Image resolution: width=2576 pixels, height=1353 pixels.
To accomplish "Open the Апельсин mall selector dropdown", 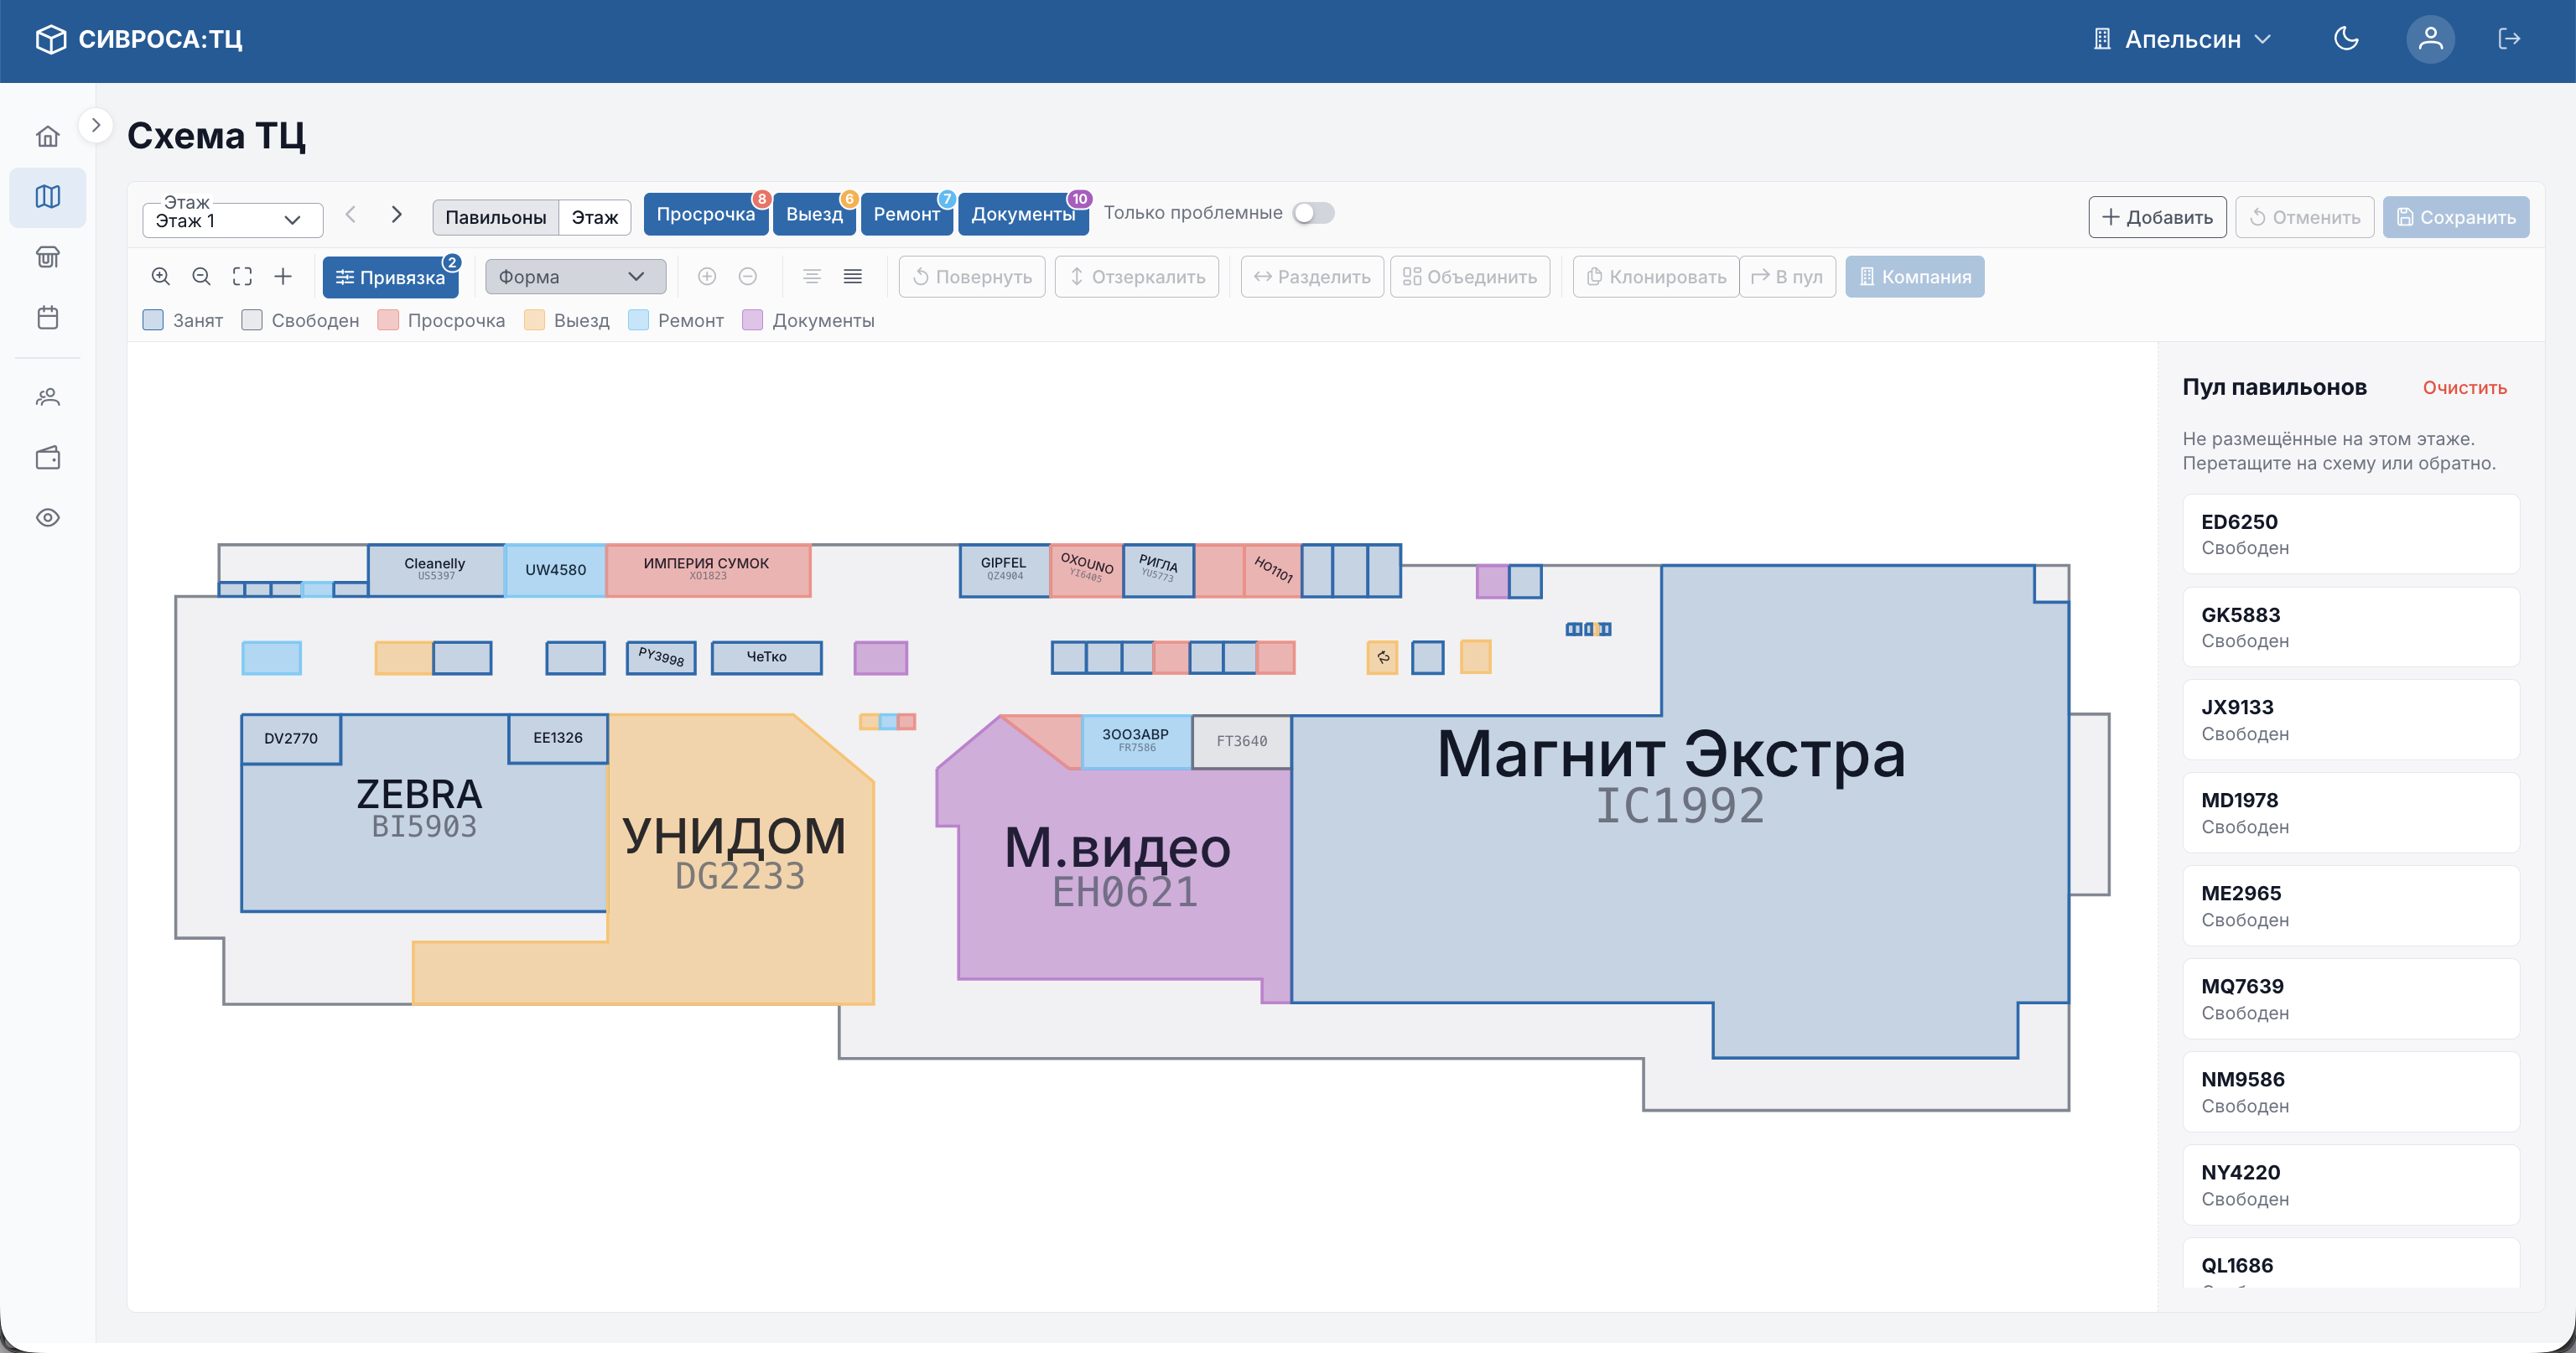I will pyautogui.click(x=2183, y=39).
